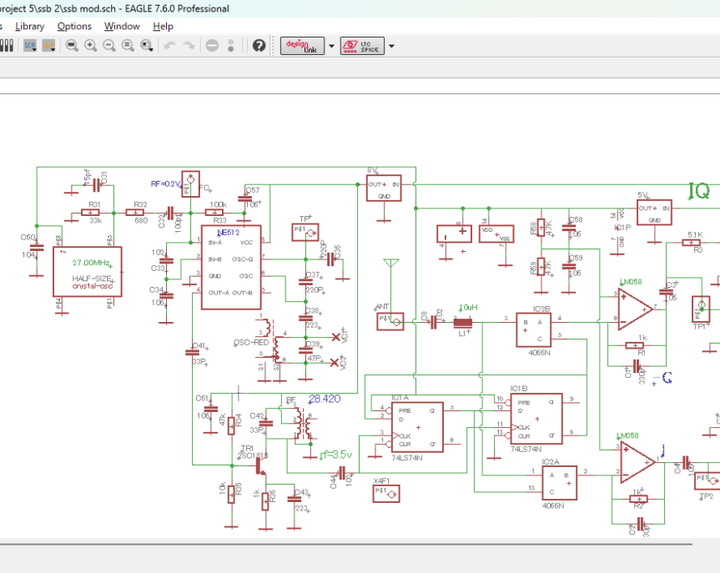
Task: Open the Library menu
Action: [29, 26]
